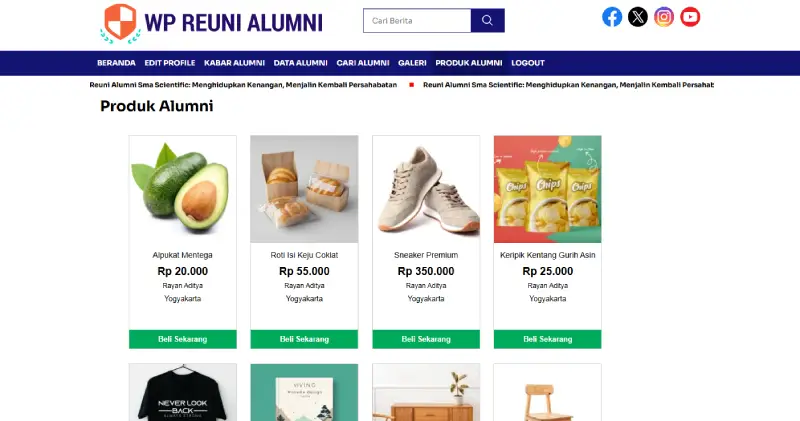800x421 pixels.
Task: Click the Cari Berita search field
Action: click(x=416, y=21)
